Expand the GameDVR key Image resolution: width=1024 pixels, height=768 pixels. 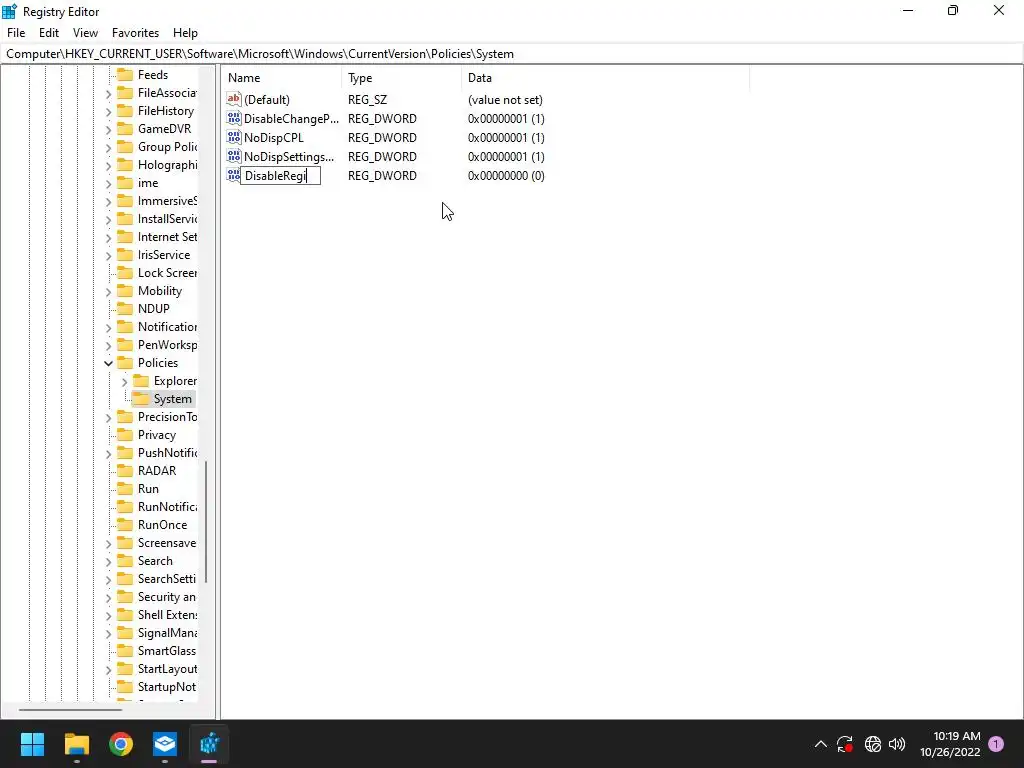click(x=108, y=129)
